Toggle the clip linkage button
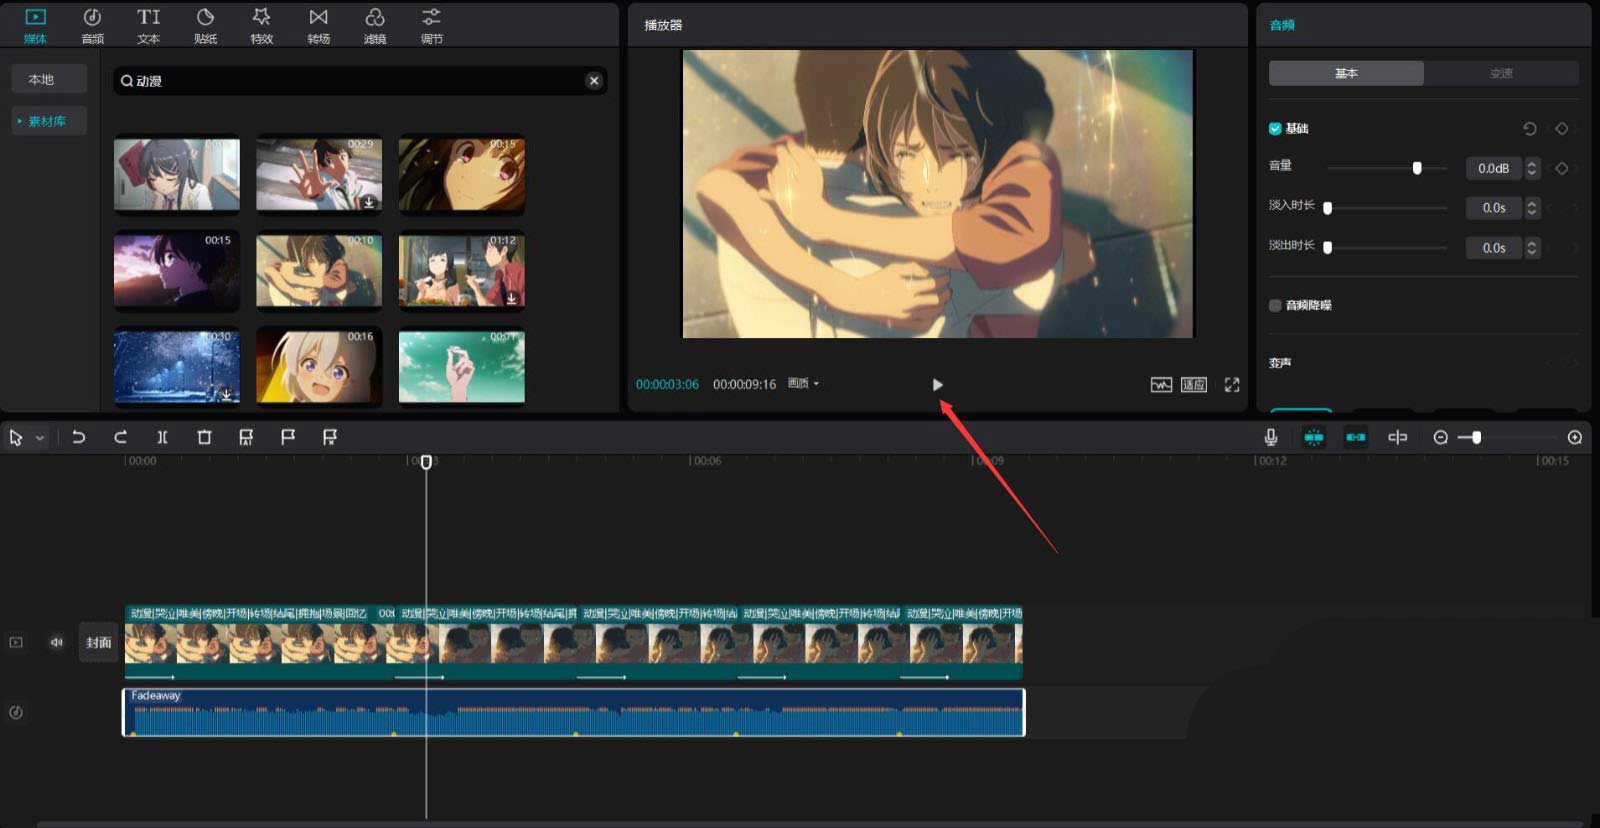Image resolution: width=1600 pixels, height=828 pixels. [x=1356, y=437]
